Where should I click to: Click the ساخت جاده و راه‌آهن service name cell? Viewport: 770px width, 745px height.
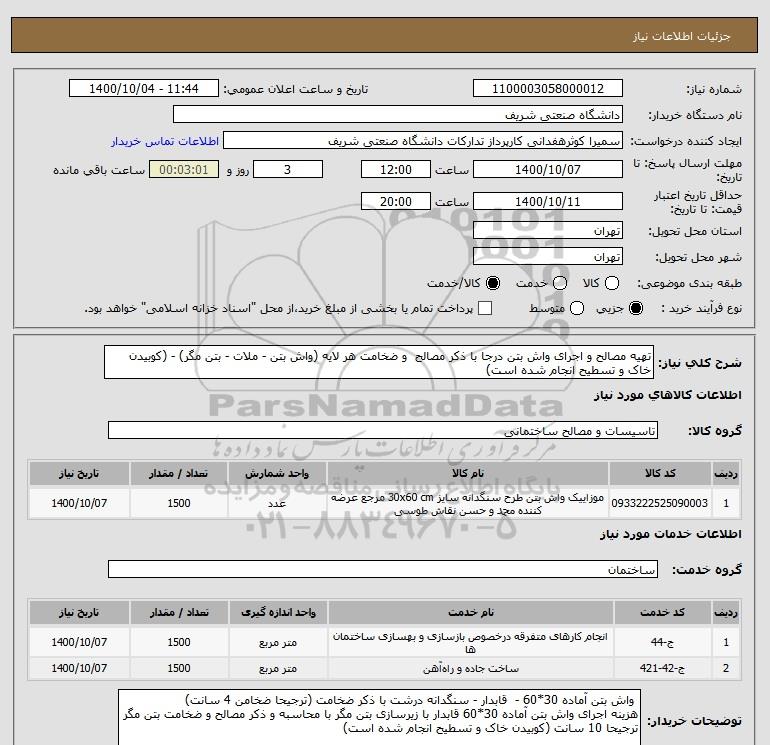click(471, 668)
